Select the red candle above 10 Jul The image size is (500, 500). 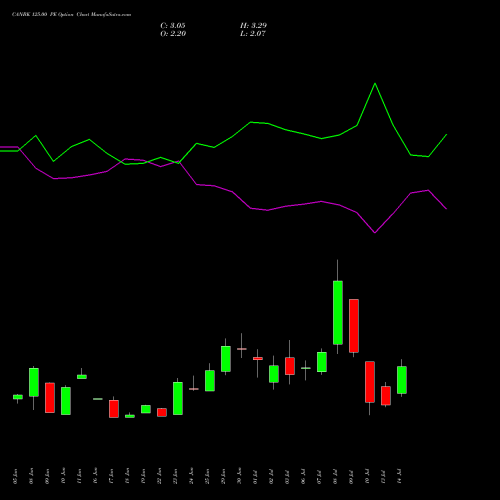pyautogui.click(x=370, y=382)
